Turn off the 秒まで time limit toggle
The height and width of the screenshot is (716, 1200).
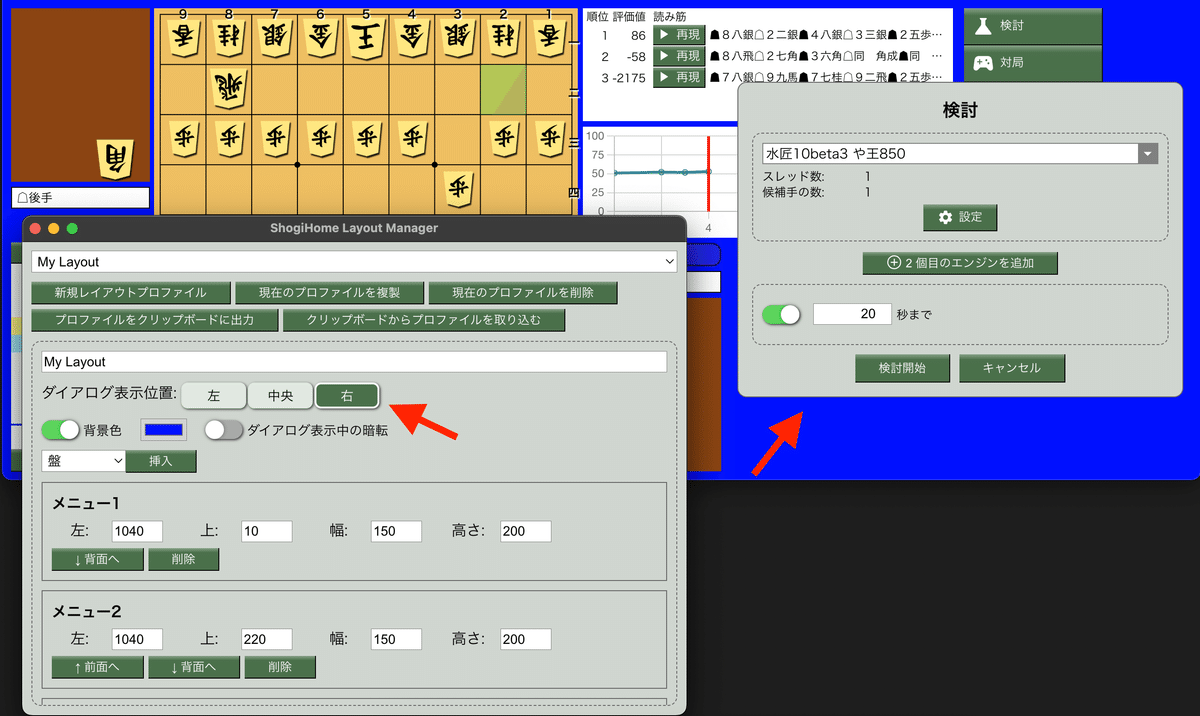click(x=779, y=313)
